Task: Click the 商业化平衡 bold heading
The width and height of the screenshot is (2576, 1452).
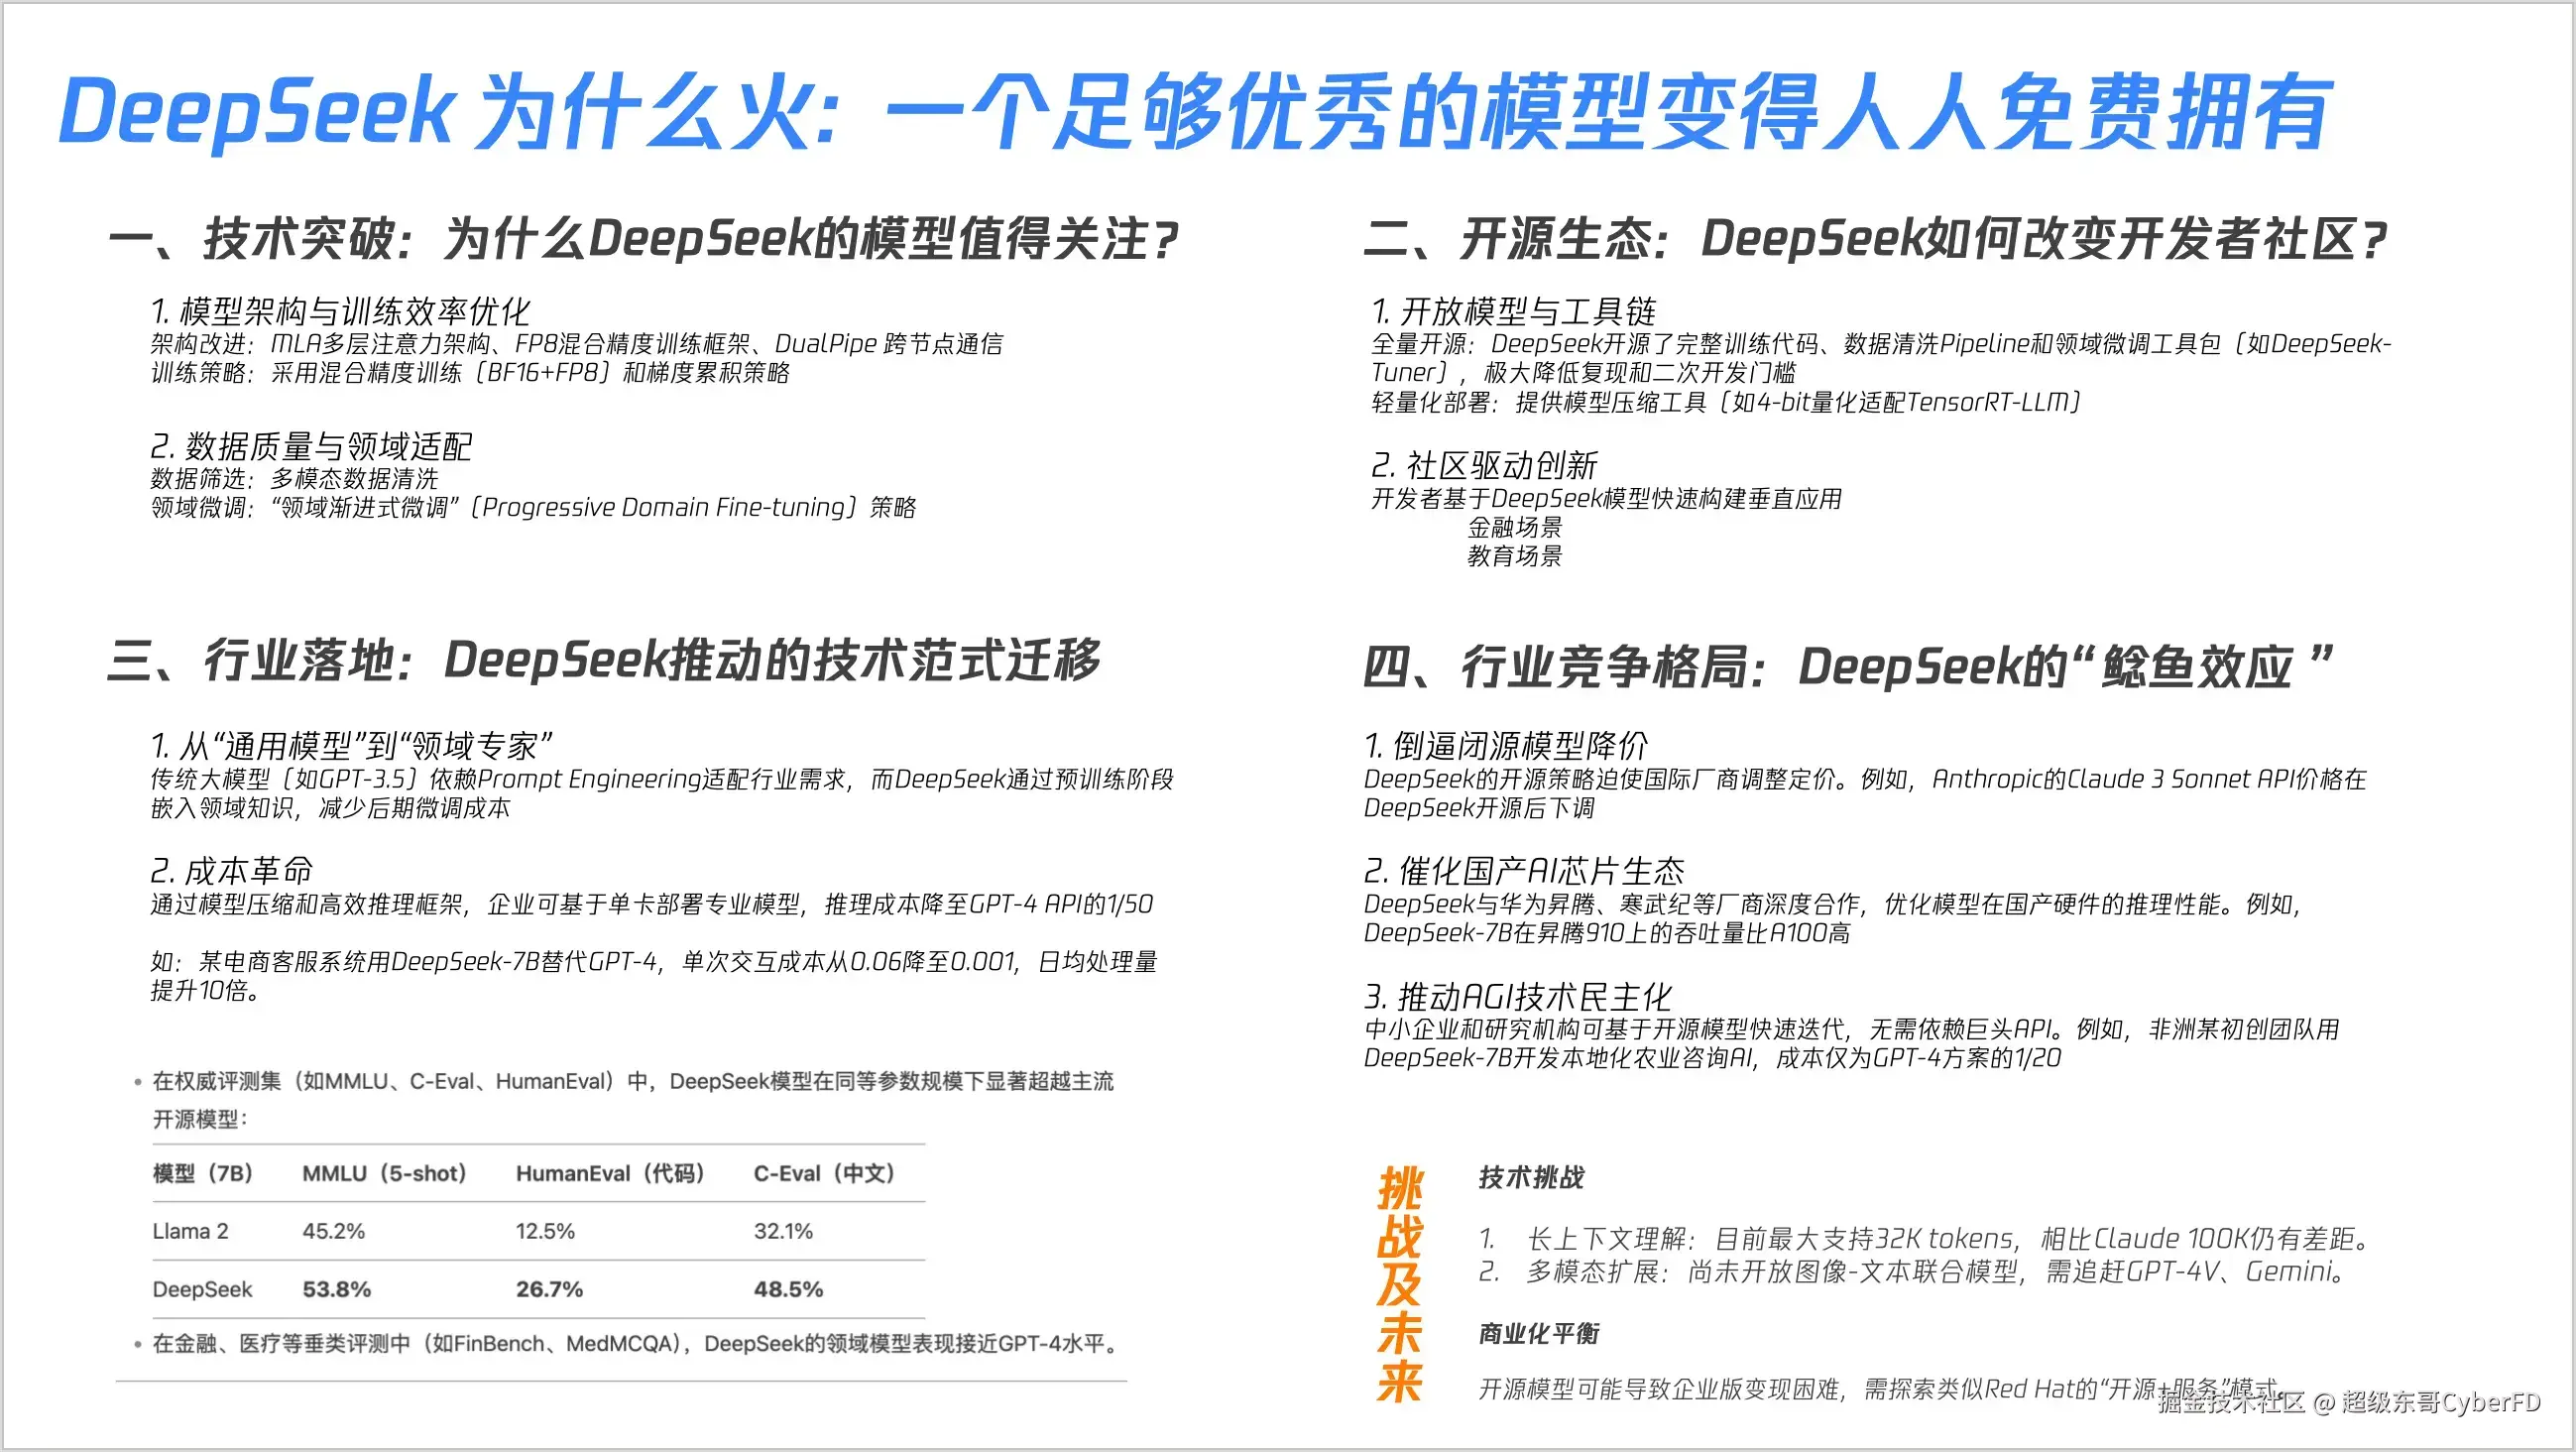Action: (1539, 1333)
